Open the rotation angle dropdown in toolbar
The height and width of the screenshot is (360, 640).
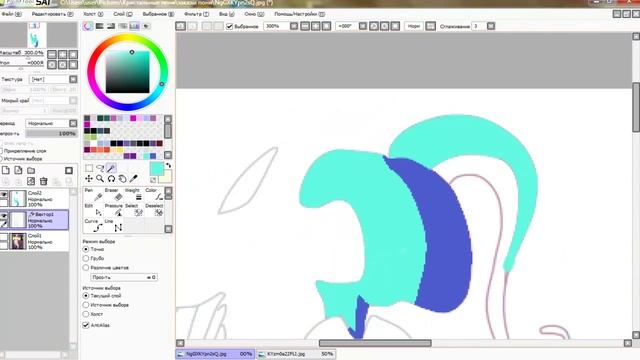[362, 26]
